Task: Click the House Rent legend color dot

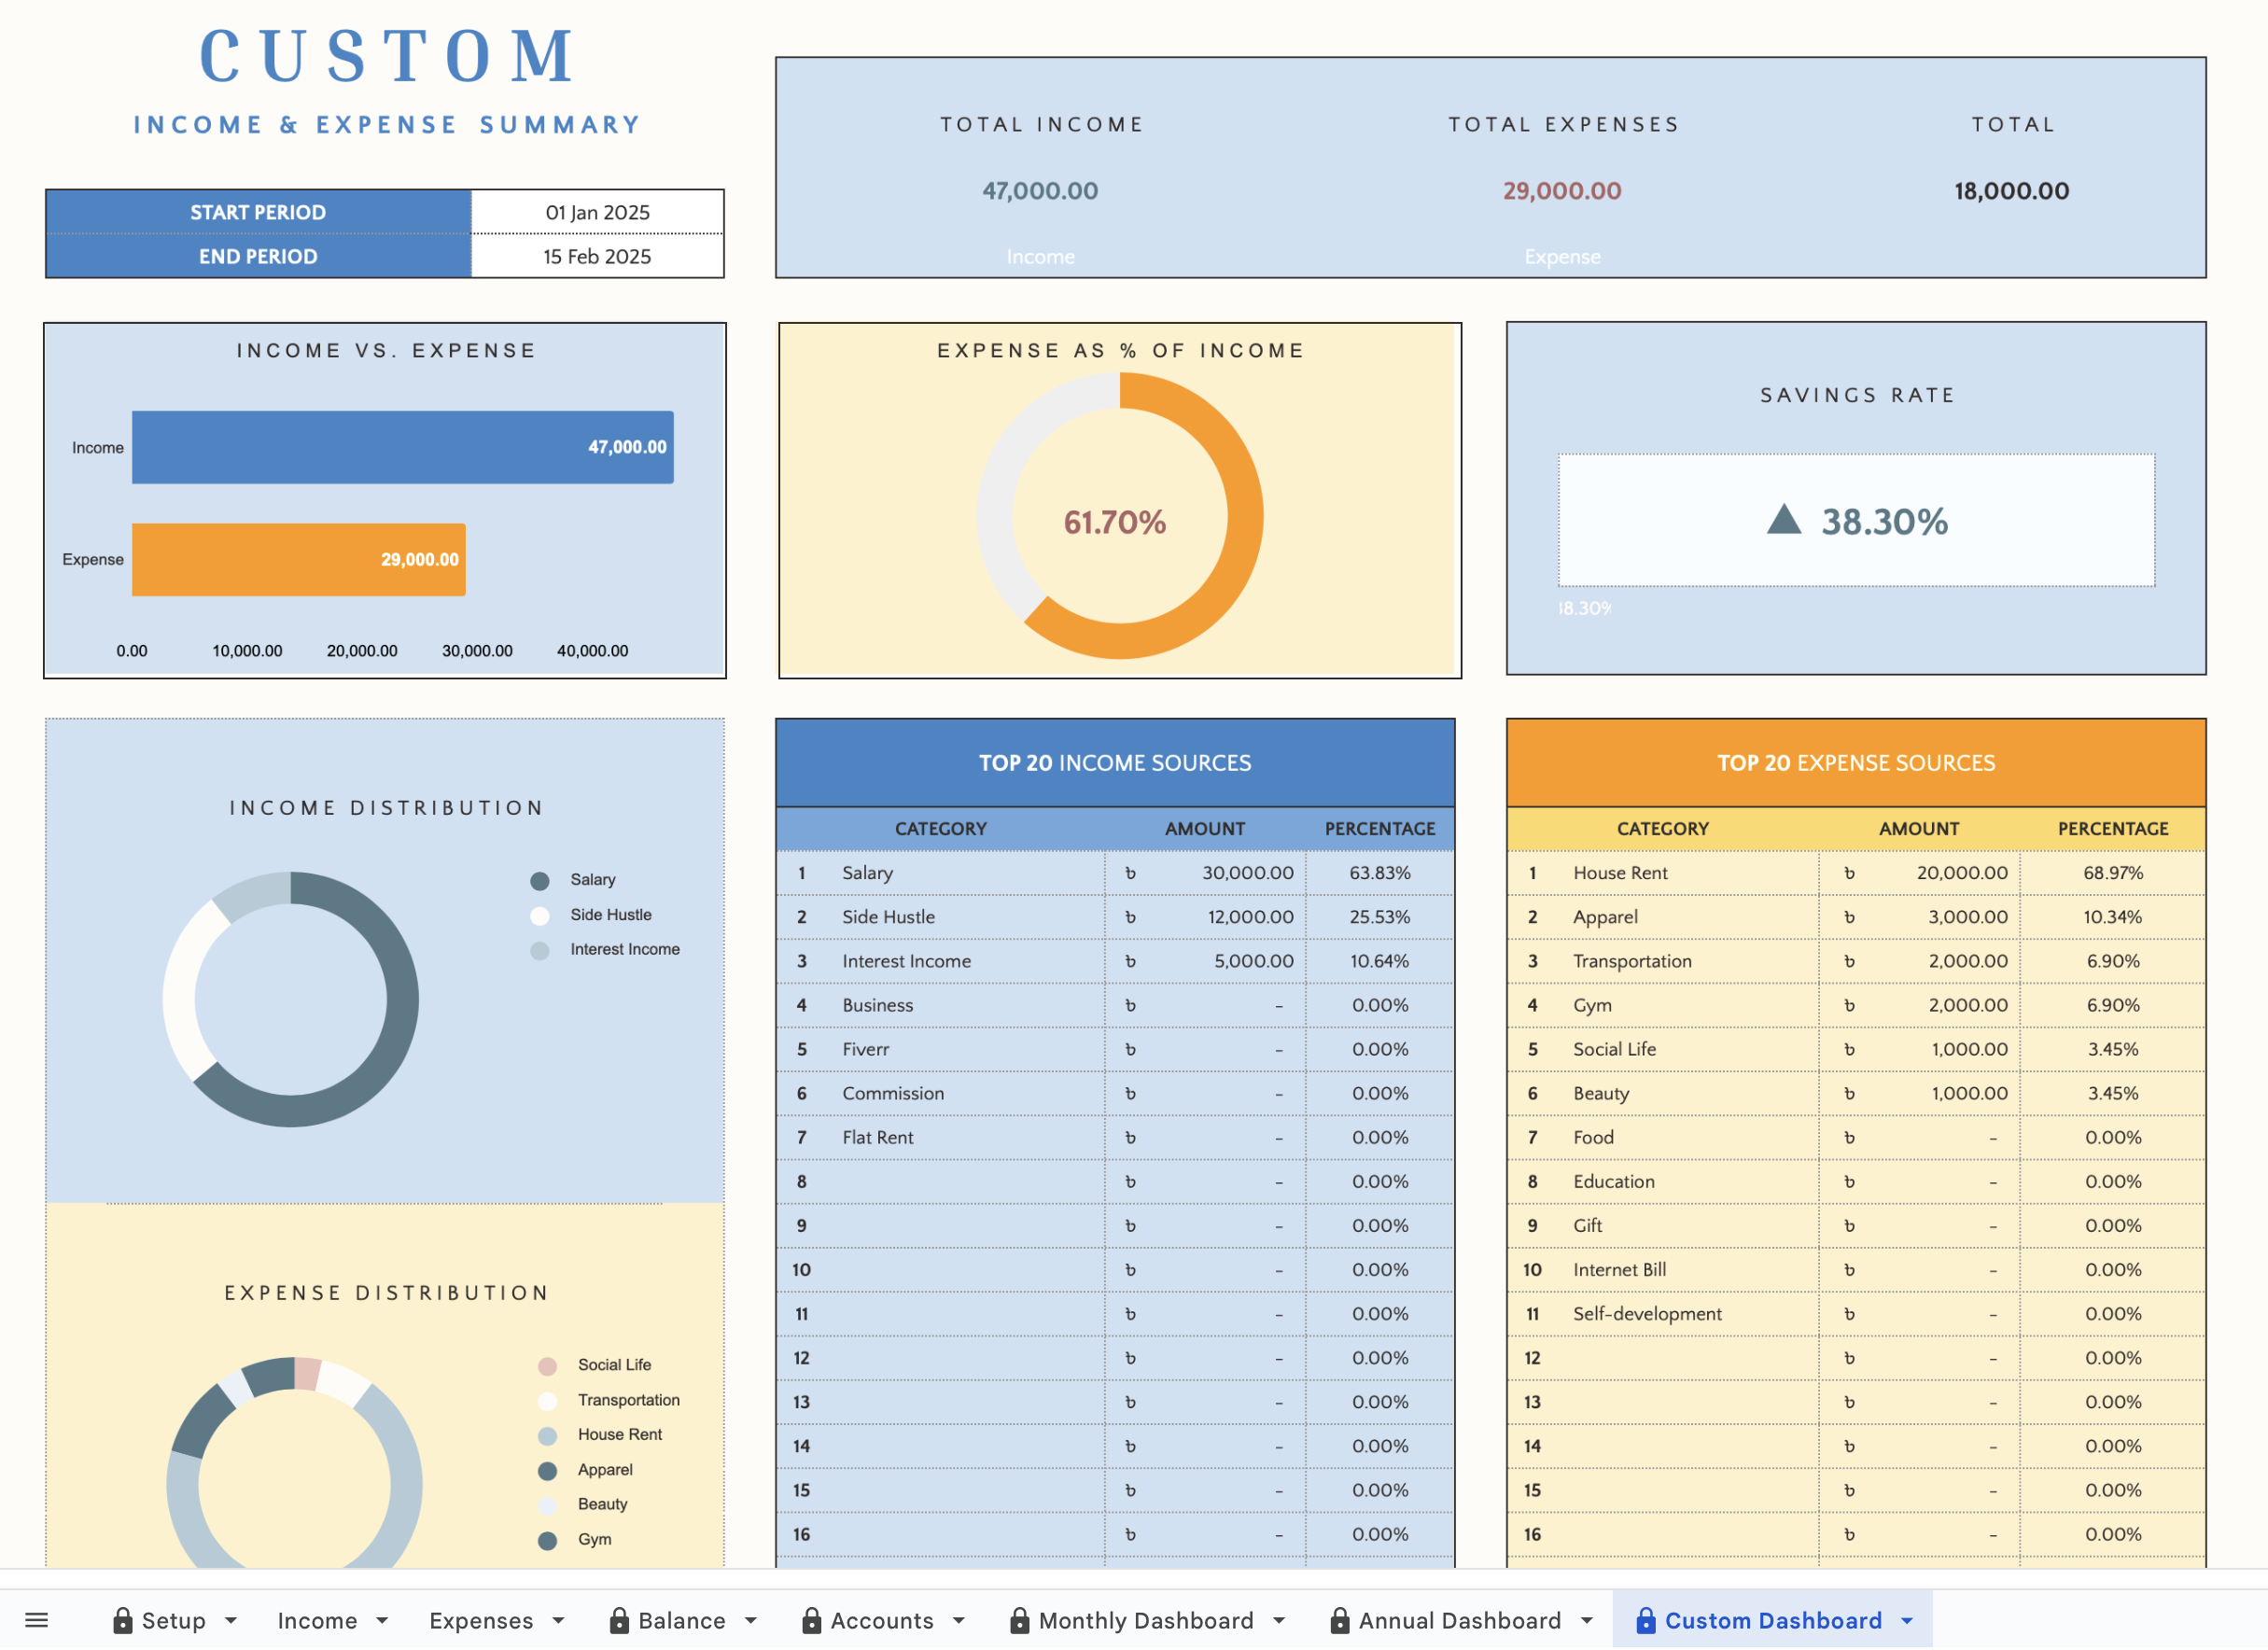Action: click(x=547, y=1437)
